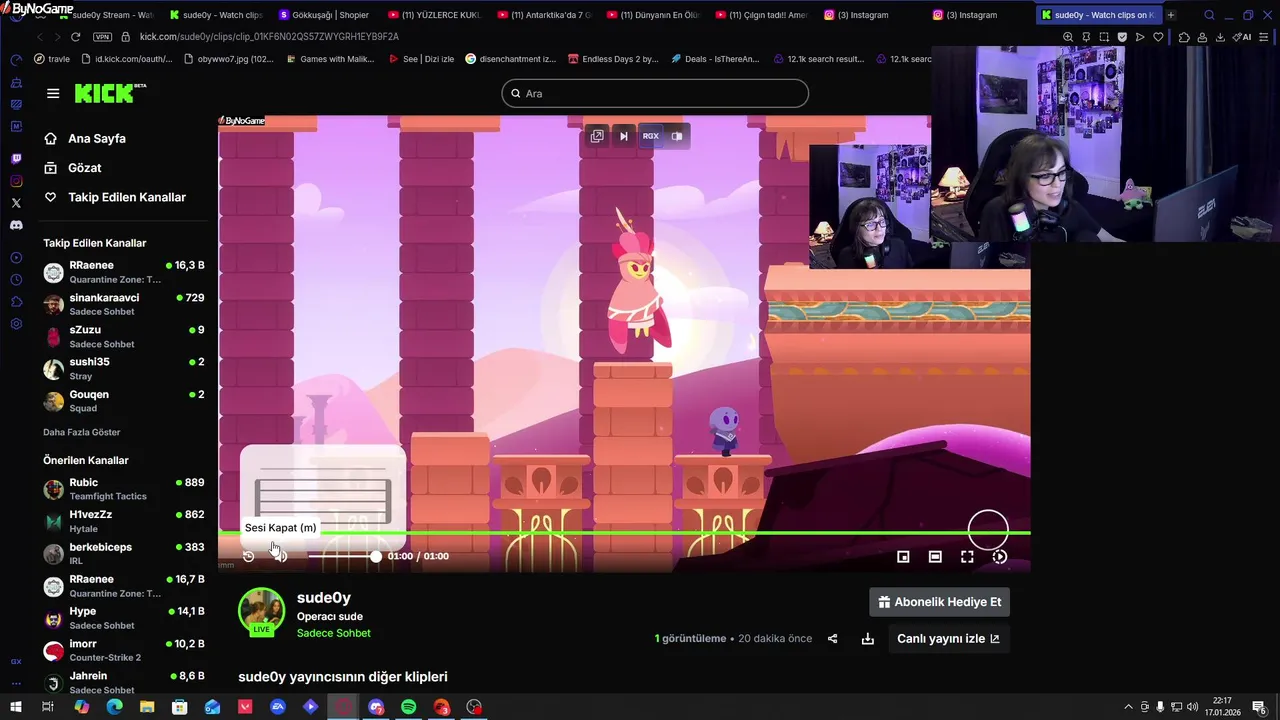Image resolution: width=1280 pixels, height=720 pixels.
Task: Open Twitch icon in browser sidebar
Action: click(x=16, y=159)
